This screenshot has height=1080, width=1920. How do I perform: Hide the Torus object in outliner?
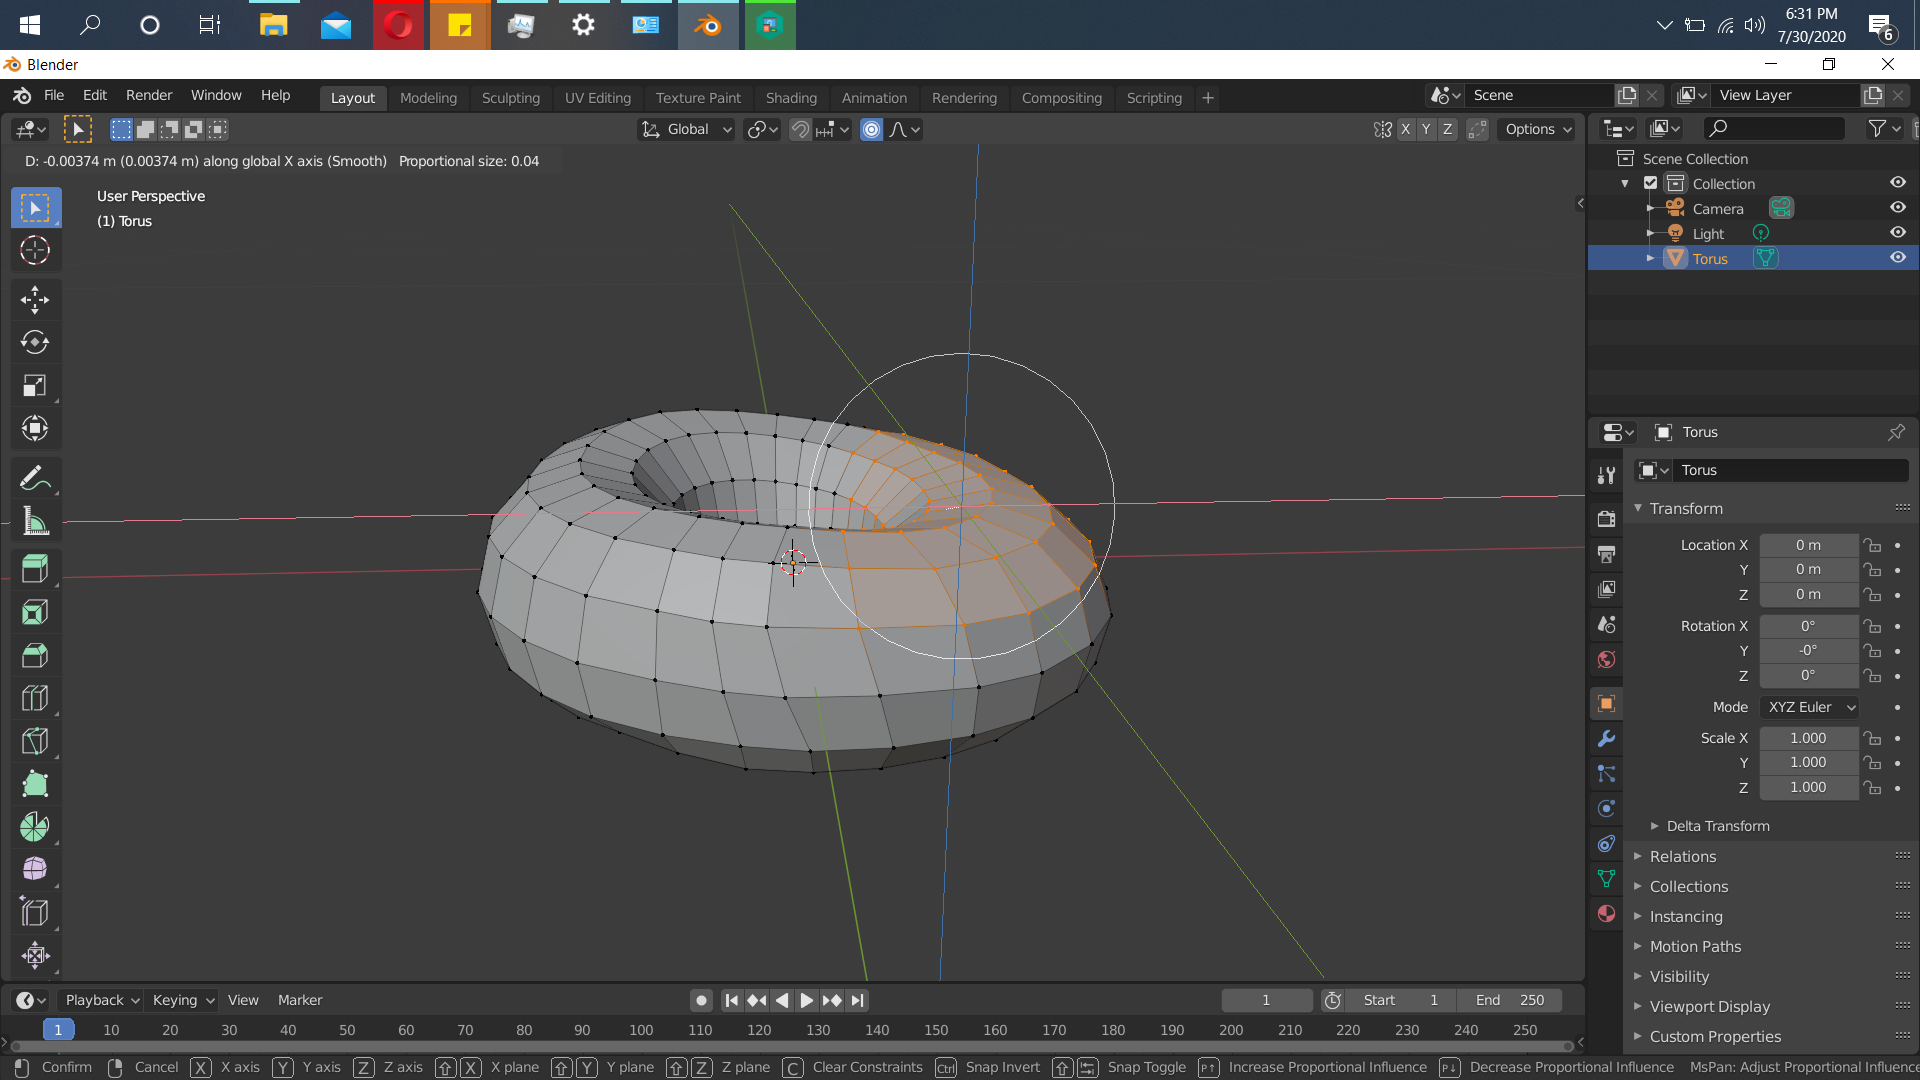pyautogui.click(x=1897, y=258)
